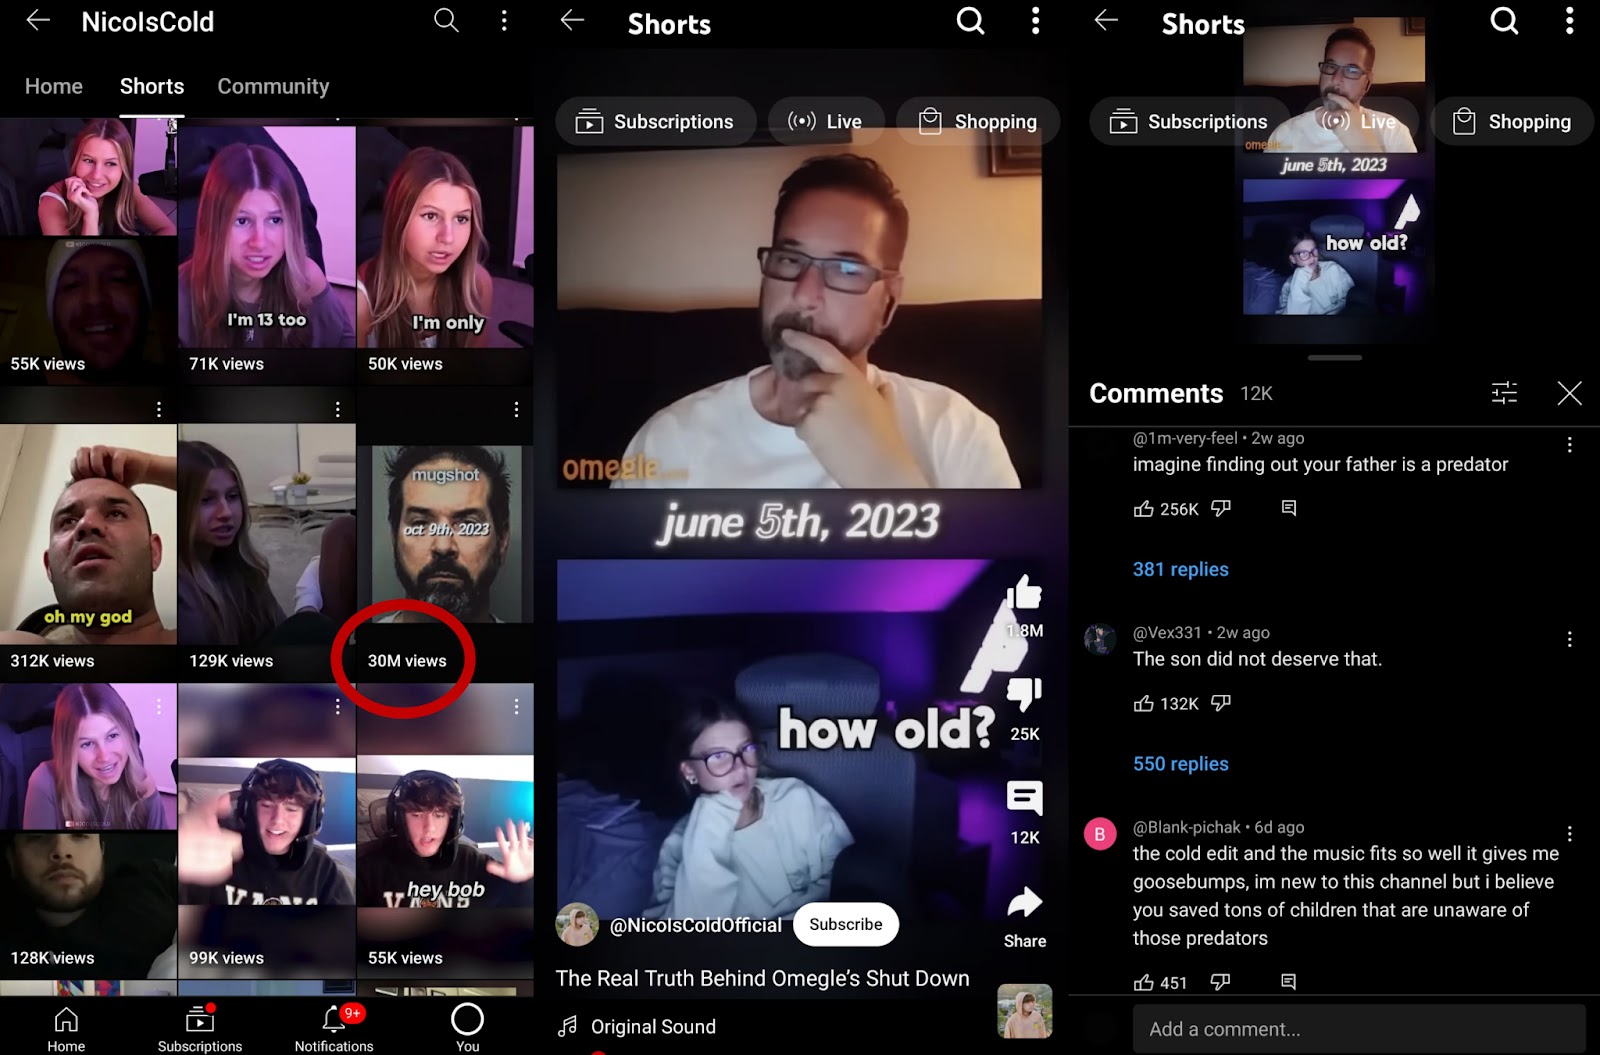Open the Community tab
This screenshot has width=1600, height=1055.
[273, 86]
